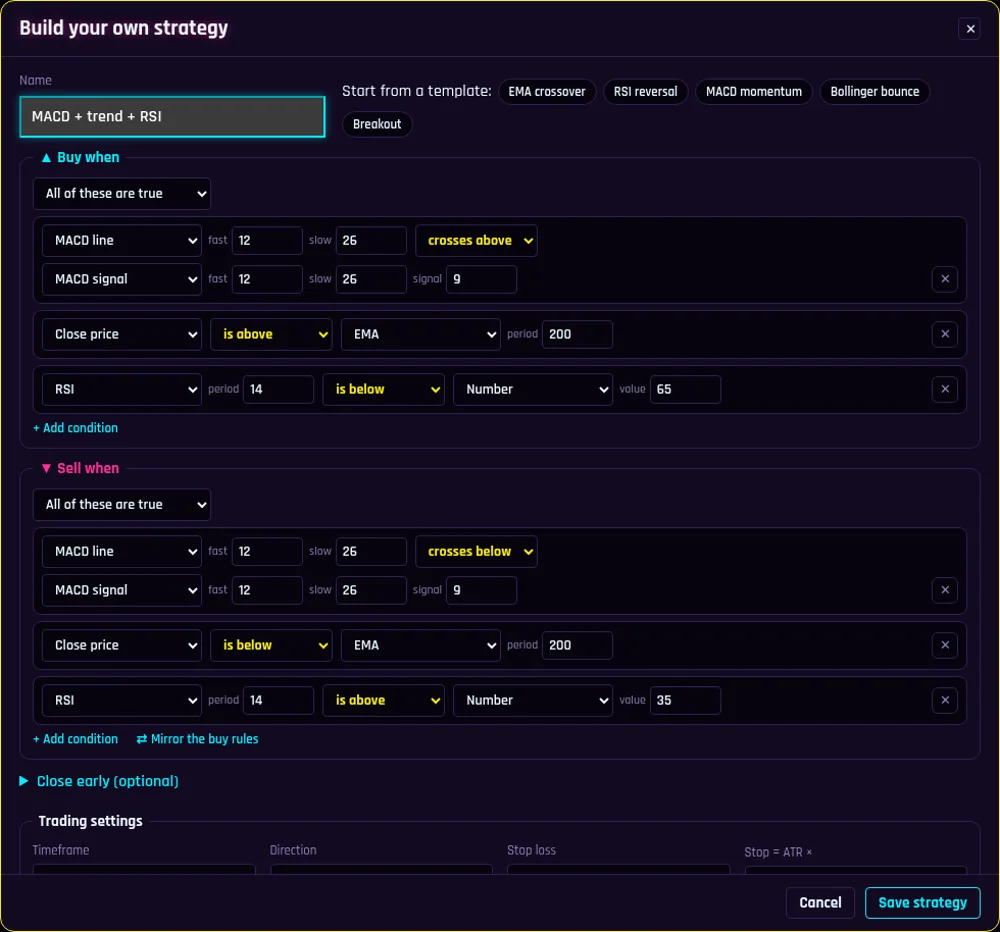
Task: Edit Sell RSI value 35 field
Action: coord(685,700)
